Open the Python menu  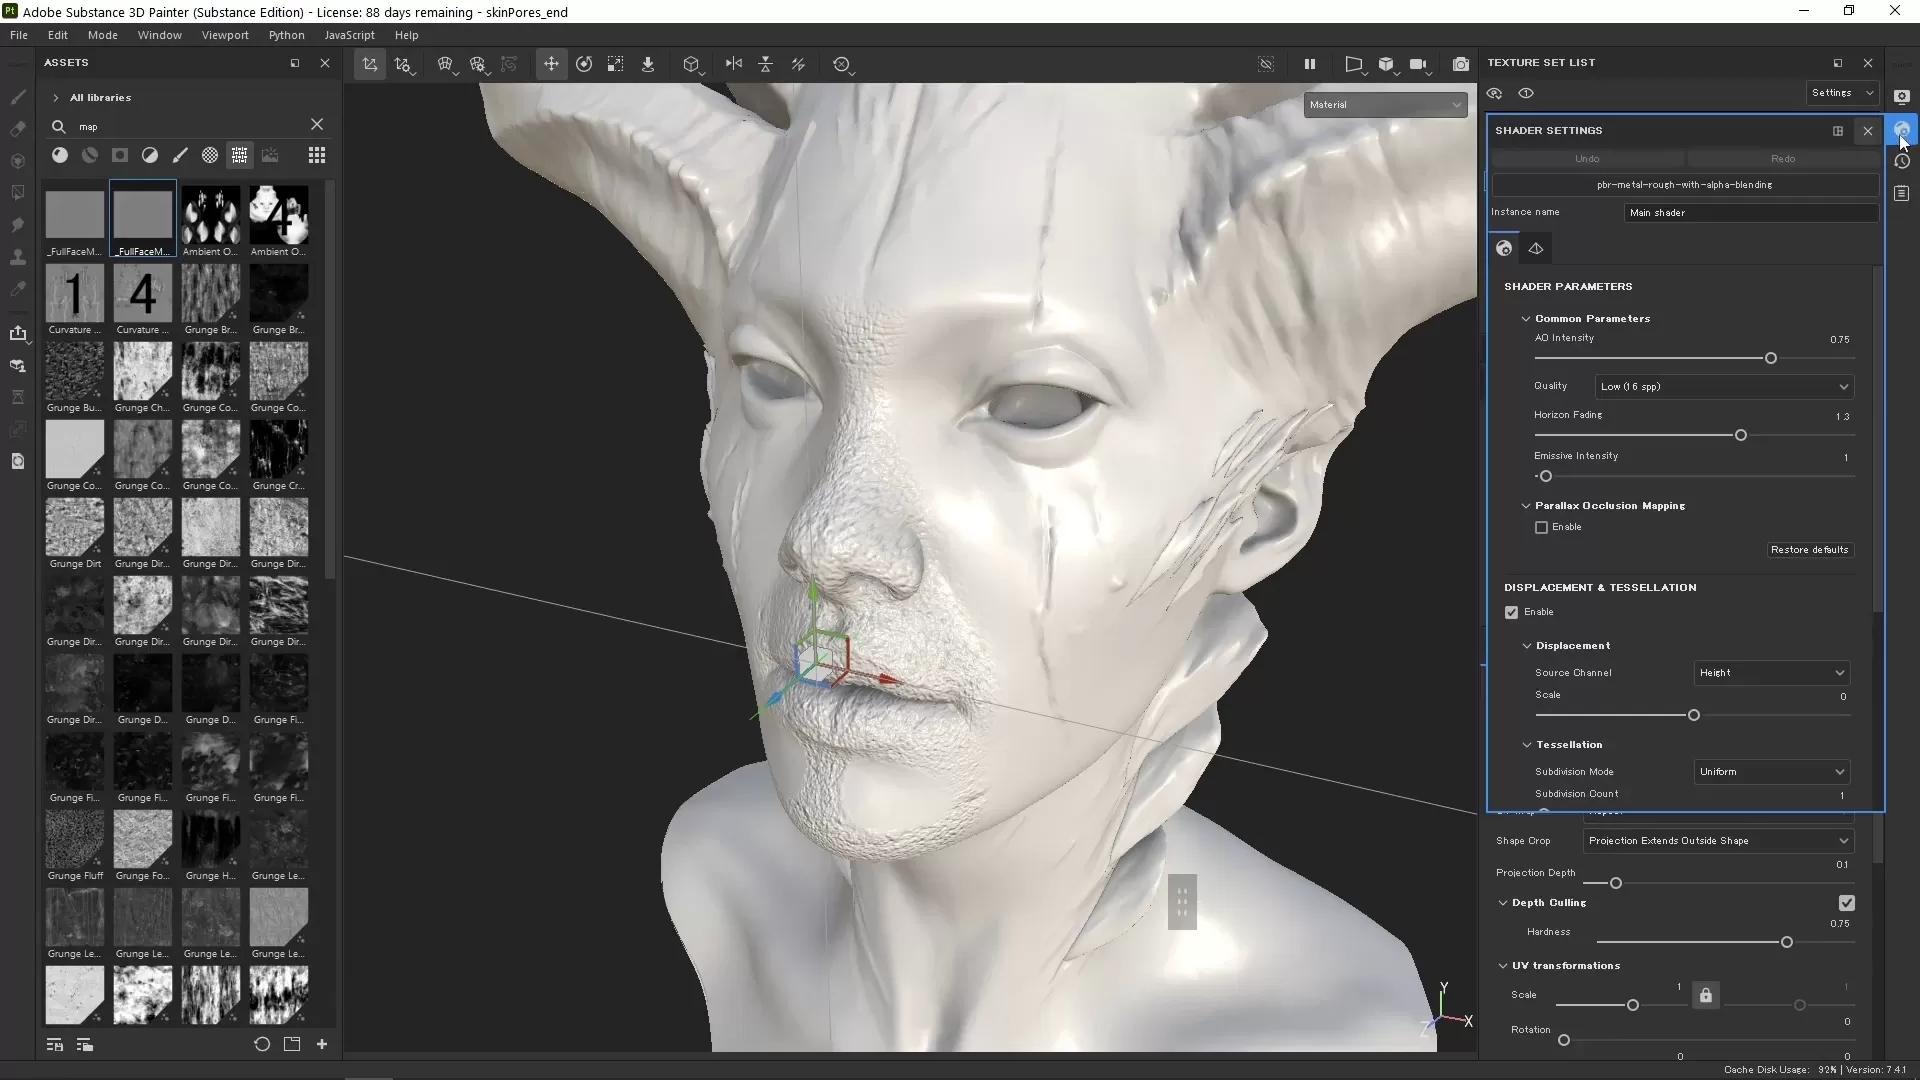[287, 35]
